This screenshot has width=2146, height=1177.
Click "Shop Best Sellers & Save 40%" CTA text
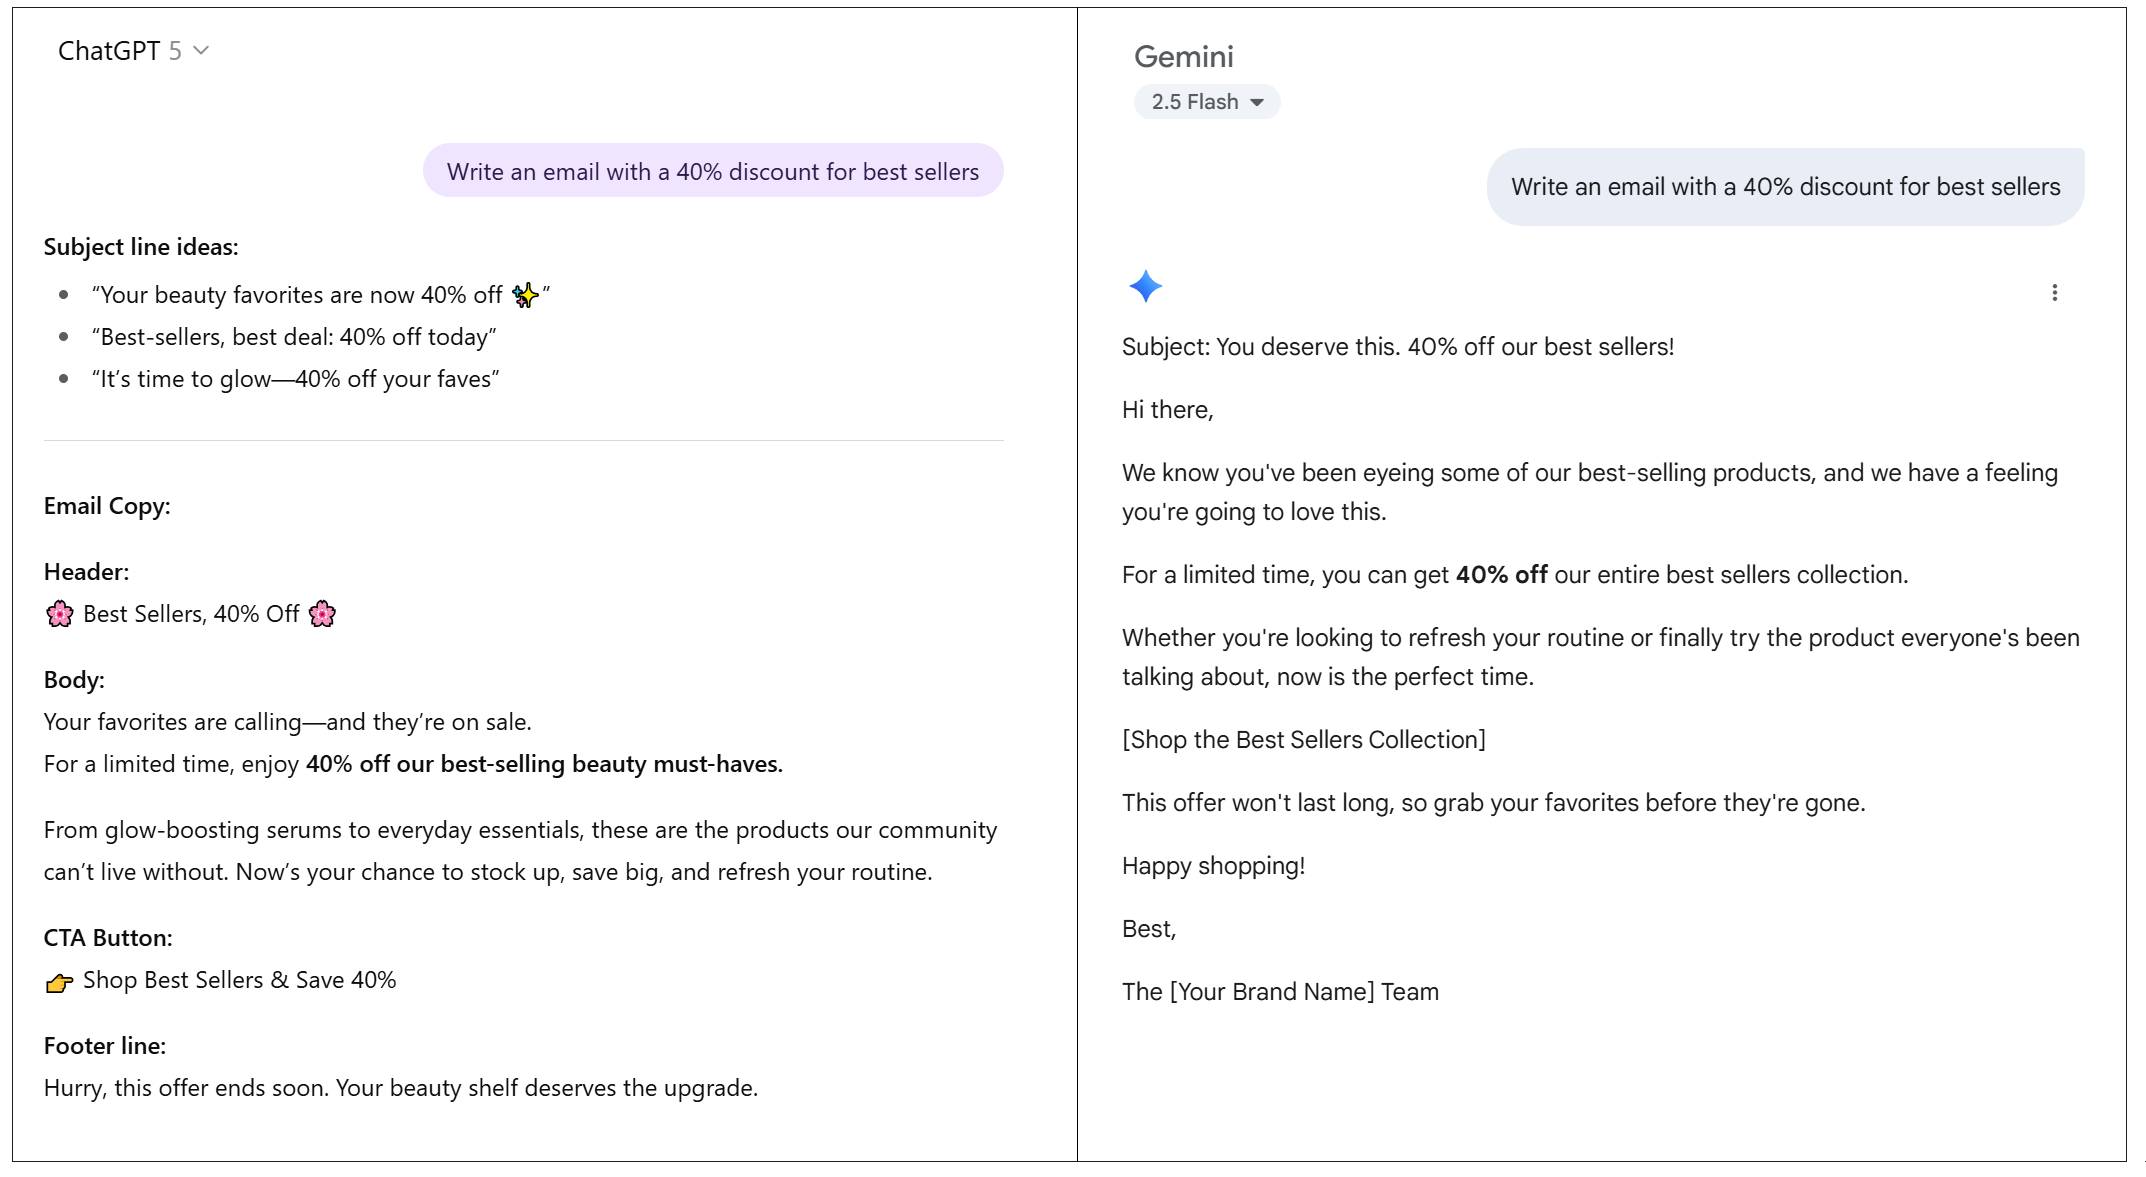[x=239, y=980]
